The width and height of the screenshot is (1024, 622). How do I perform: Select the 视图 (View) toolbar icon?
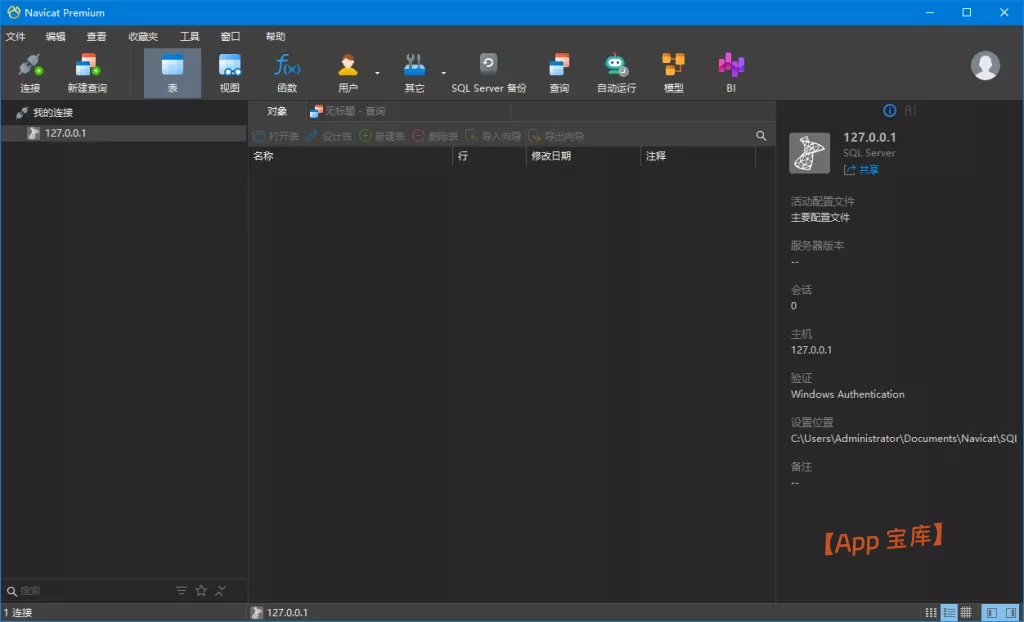[x=230, y=73]
